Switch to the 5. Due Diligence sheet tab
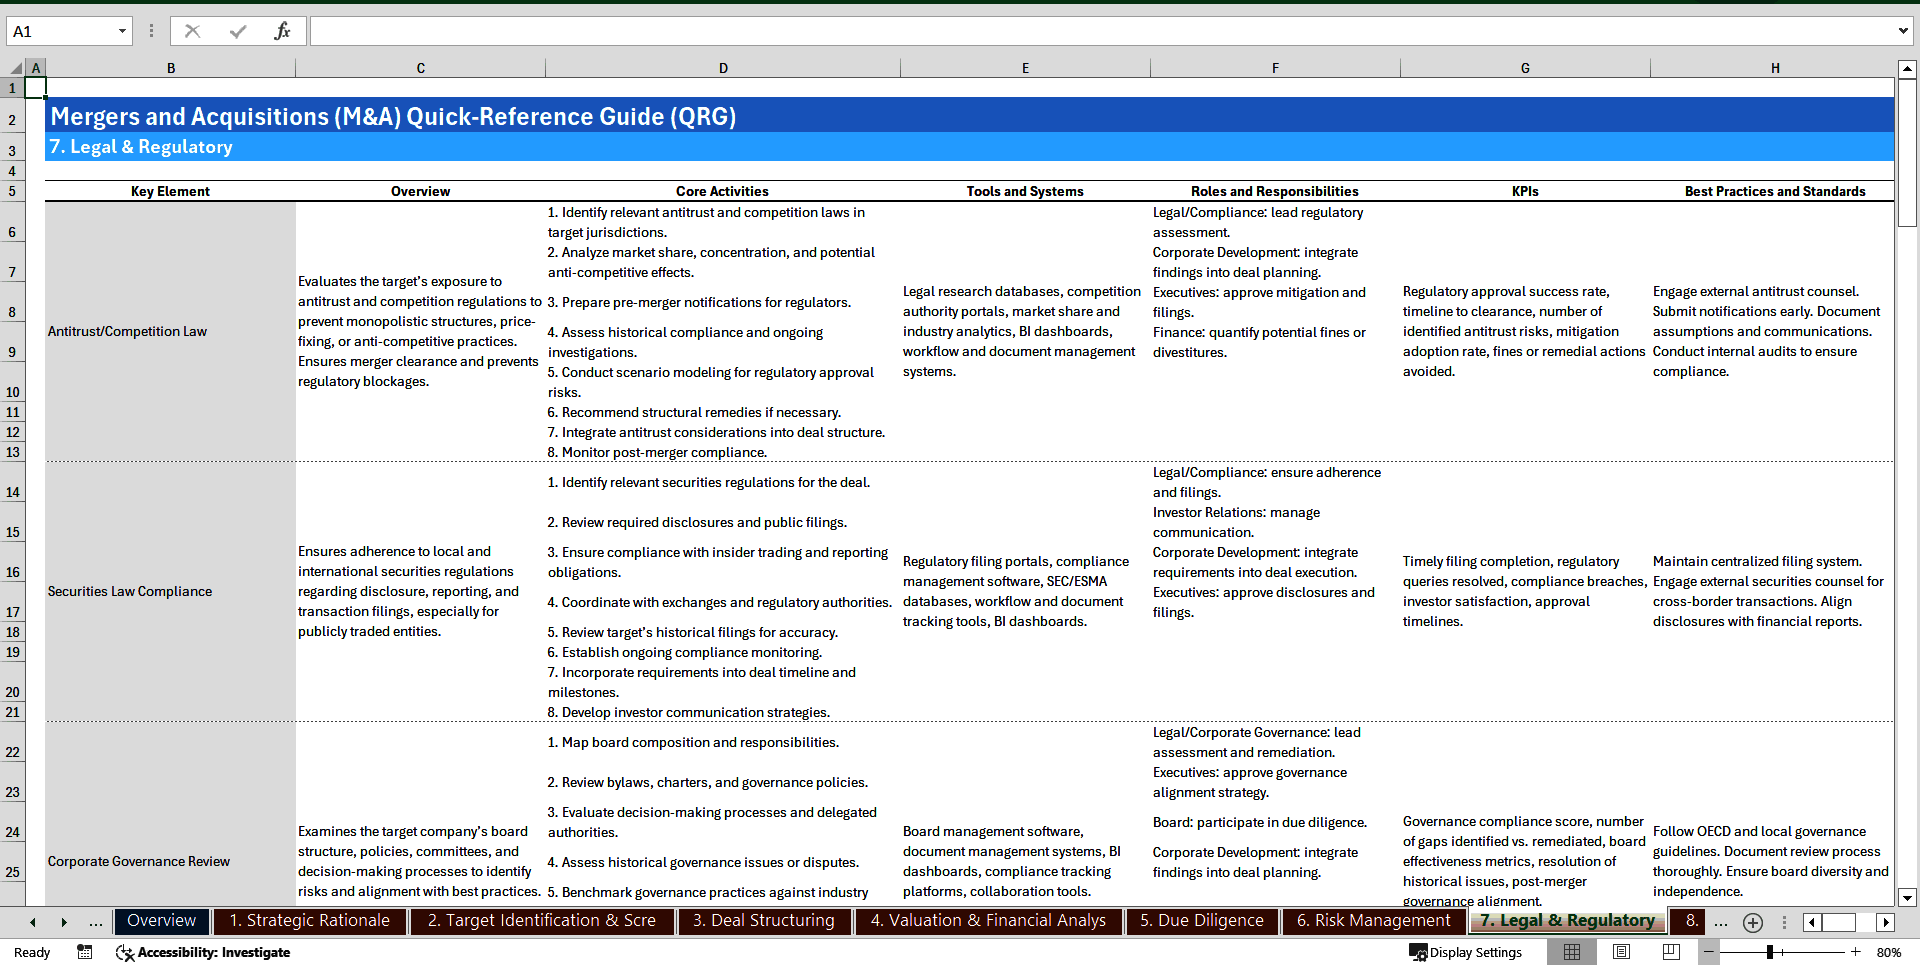Image resolution: width=1920 pixels, height=966 pixels. point(1201,921)
